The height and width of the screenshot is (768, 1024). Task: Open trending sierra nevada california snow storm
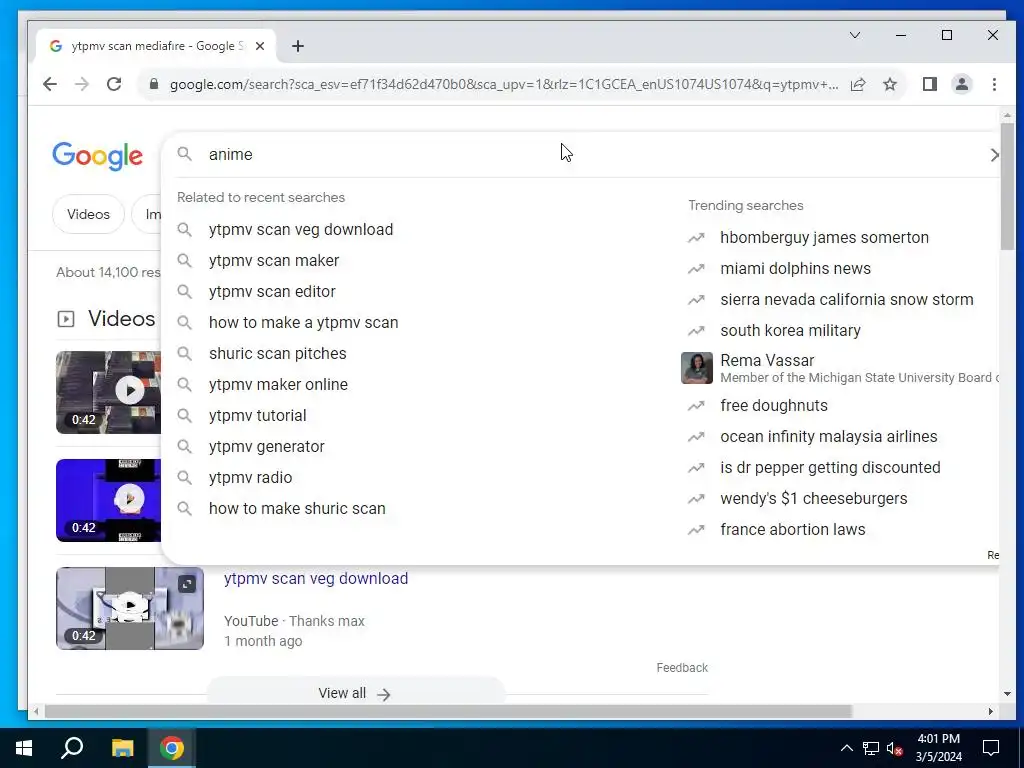click(846, 300)
